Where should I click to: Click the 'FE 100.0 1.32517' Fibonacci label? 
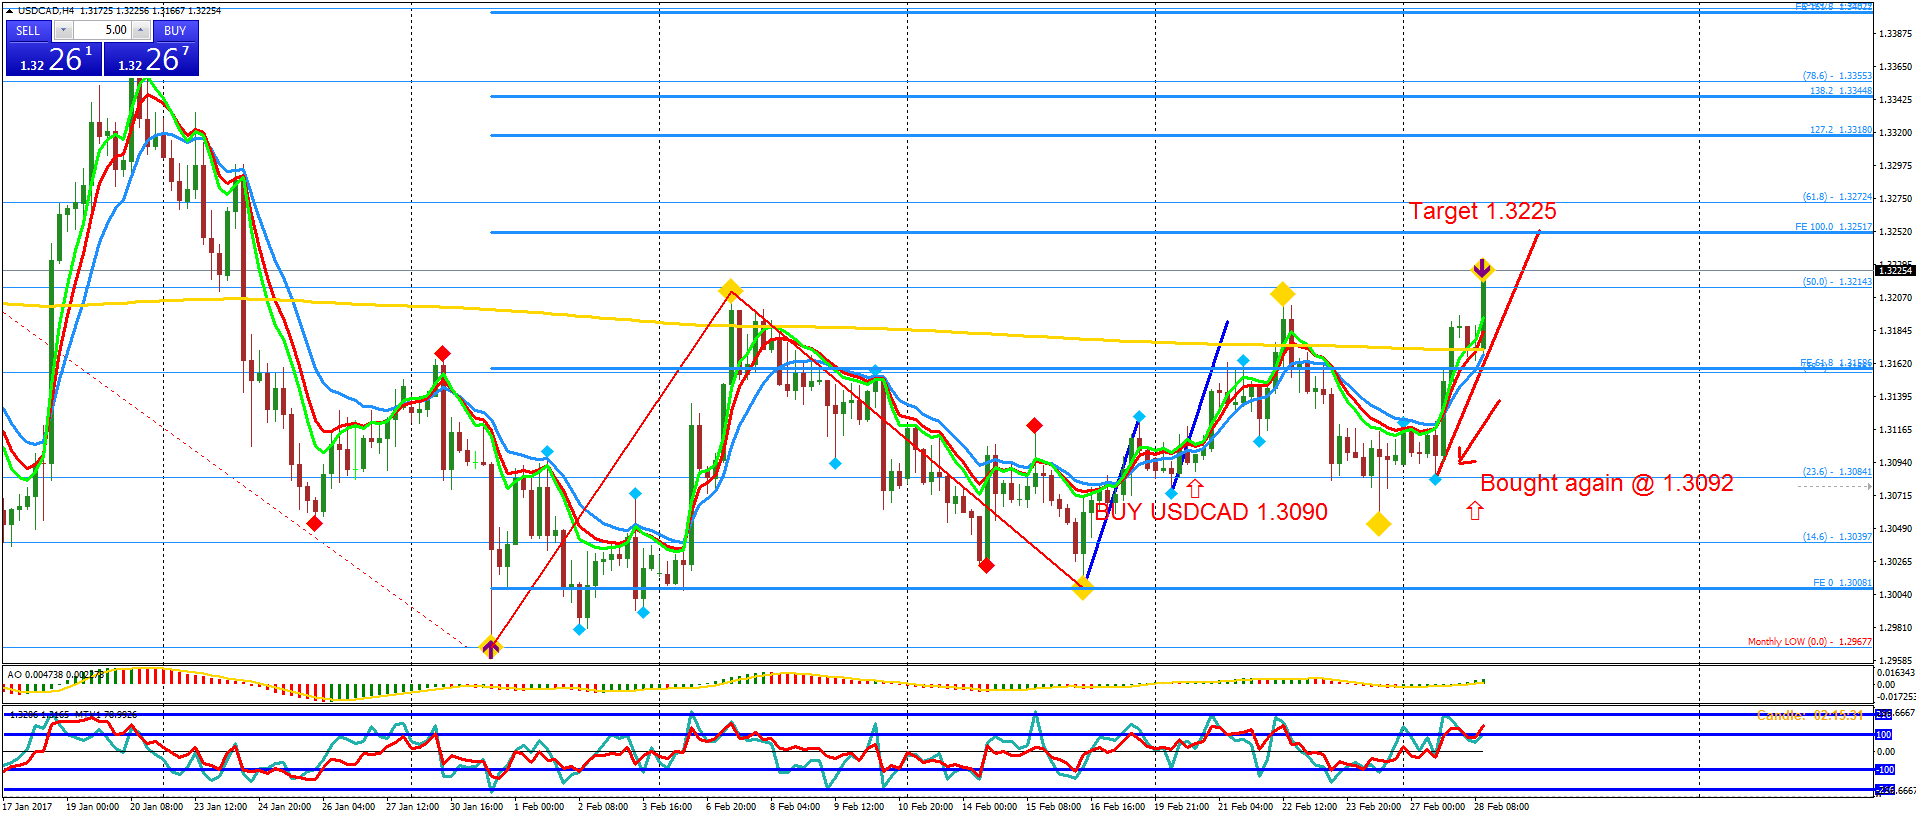click(1833, 227)
